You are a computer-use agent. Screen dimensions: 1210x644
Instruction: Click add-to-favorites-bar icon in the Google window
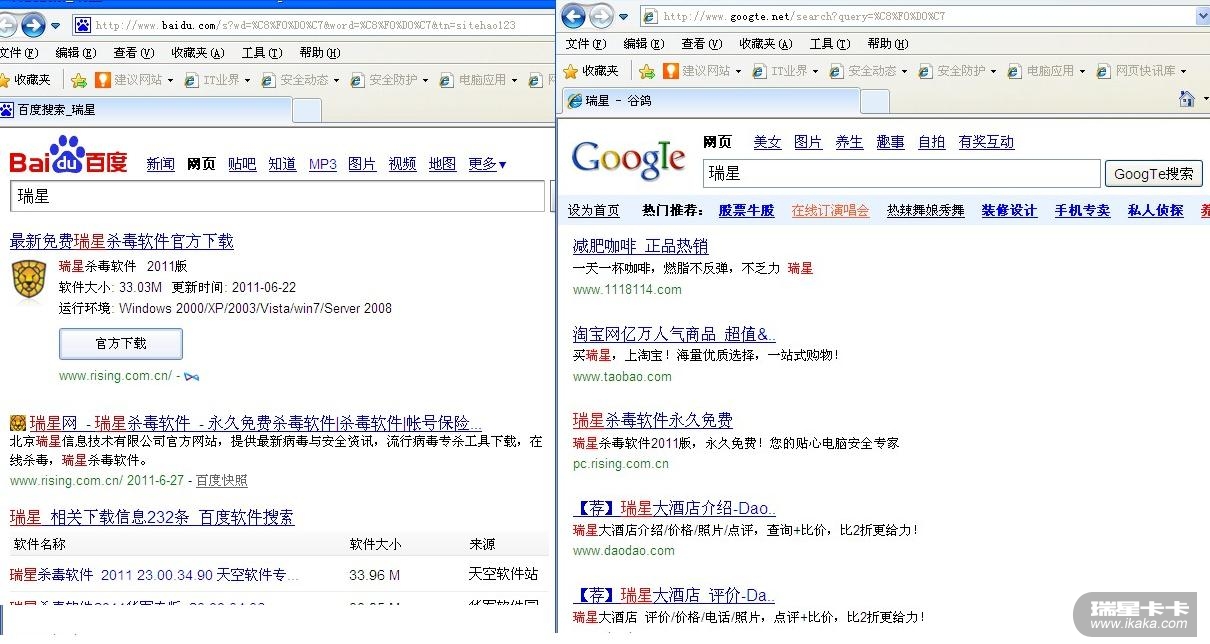647,71
